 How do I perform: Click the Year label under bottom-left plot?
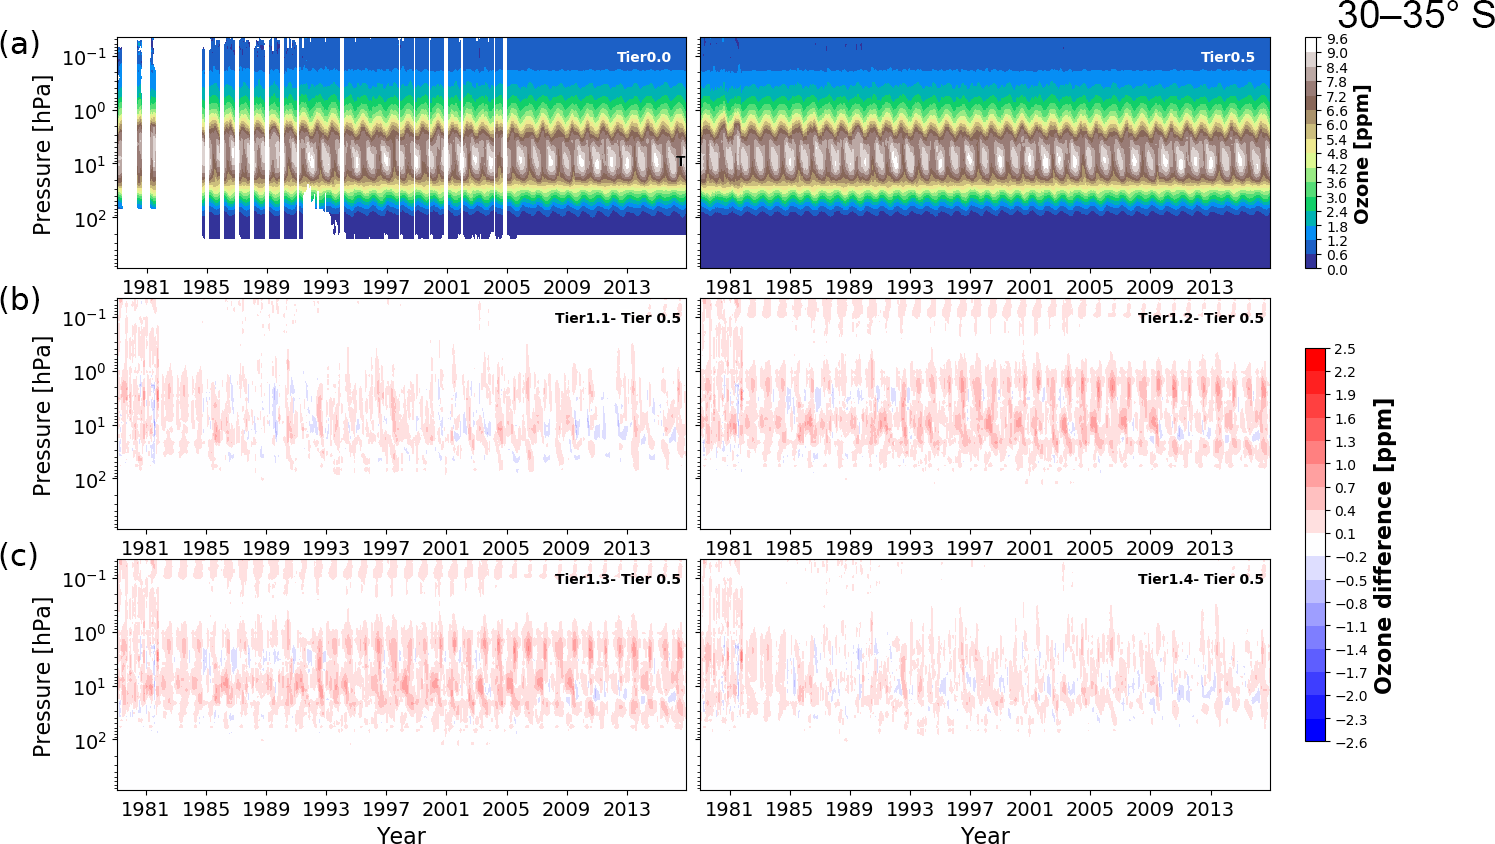point(401,835)
